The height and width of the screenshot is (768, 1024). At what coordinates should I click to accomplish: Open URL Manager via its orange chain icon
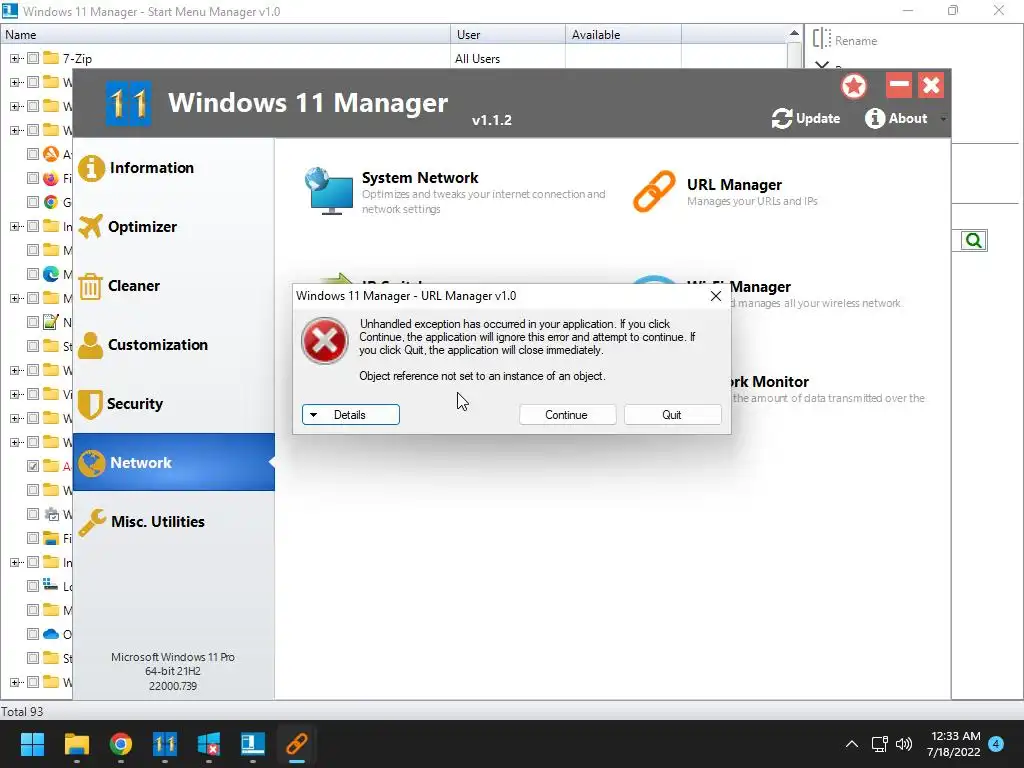tap(654, 191)
